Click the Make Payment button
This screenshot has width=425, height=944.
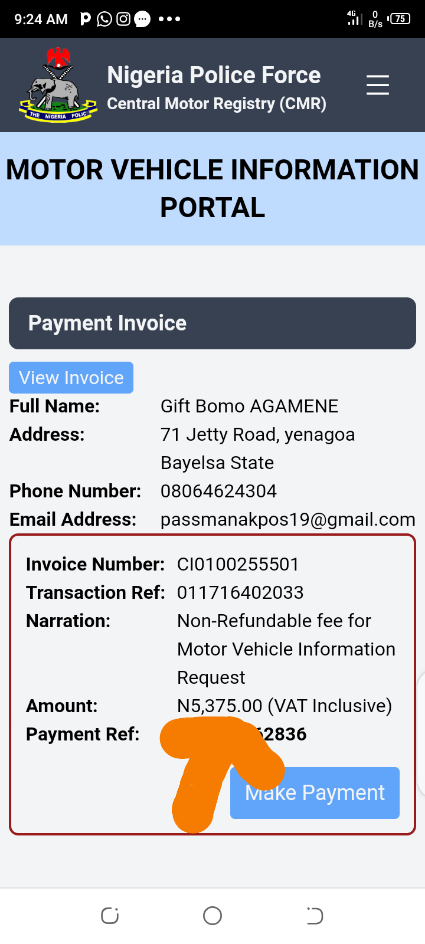pos(315,793)
